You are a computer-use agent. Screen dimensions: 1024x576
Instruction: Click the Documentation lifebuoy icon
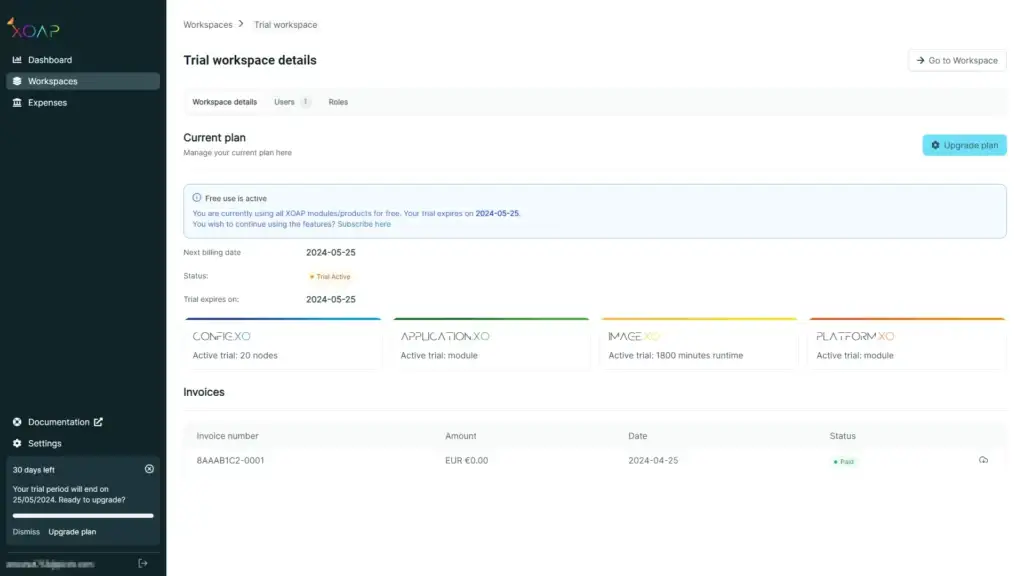(17, 422)
